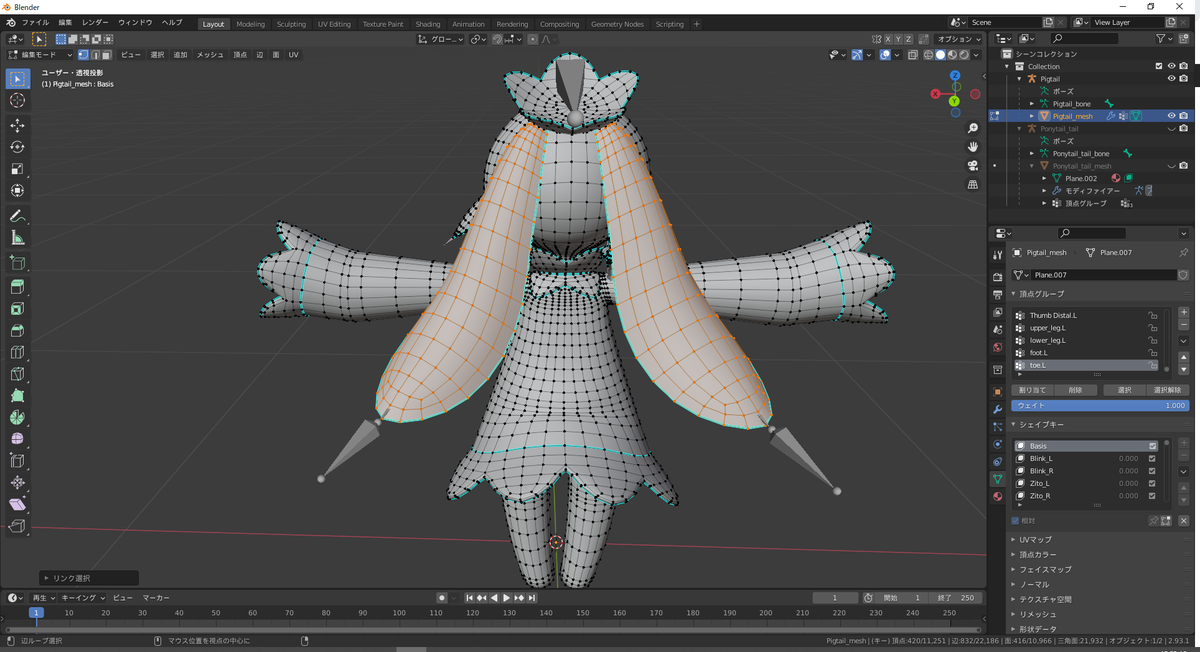Image resolution: width=1200 pixels, height=652 pixels.
Task: Select the Measure tool
Action: [17, 238]
